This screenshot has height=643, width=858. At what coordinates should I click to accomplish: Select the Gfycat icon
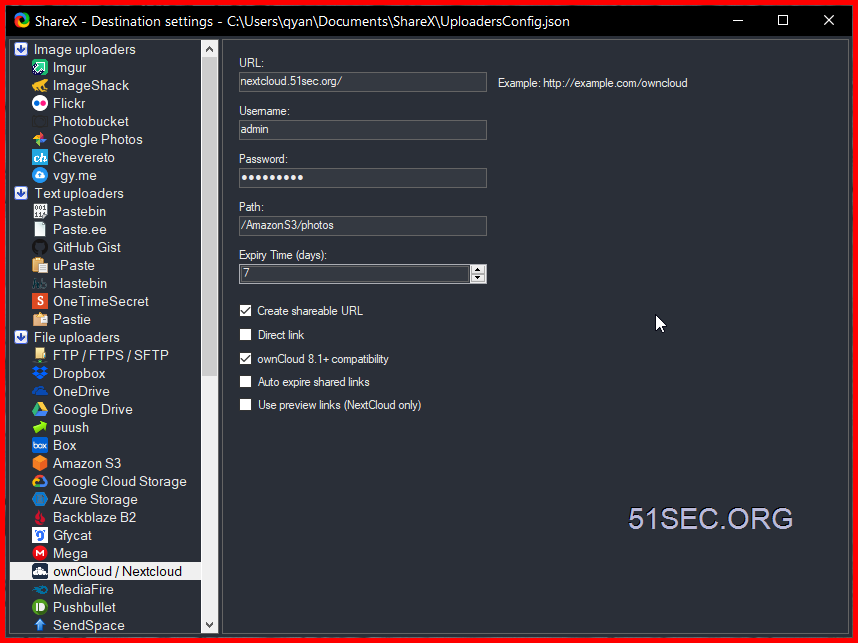[x=40, y=535]
